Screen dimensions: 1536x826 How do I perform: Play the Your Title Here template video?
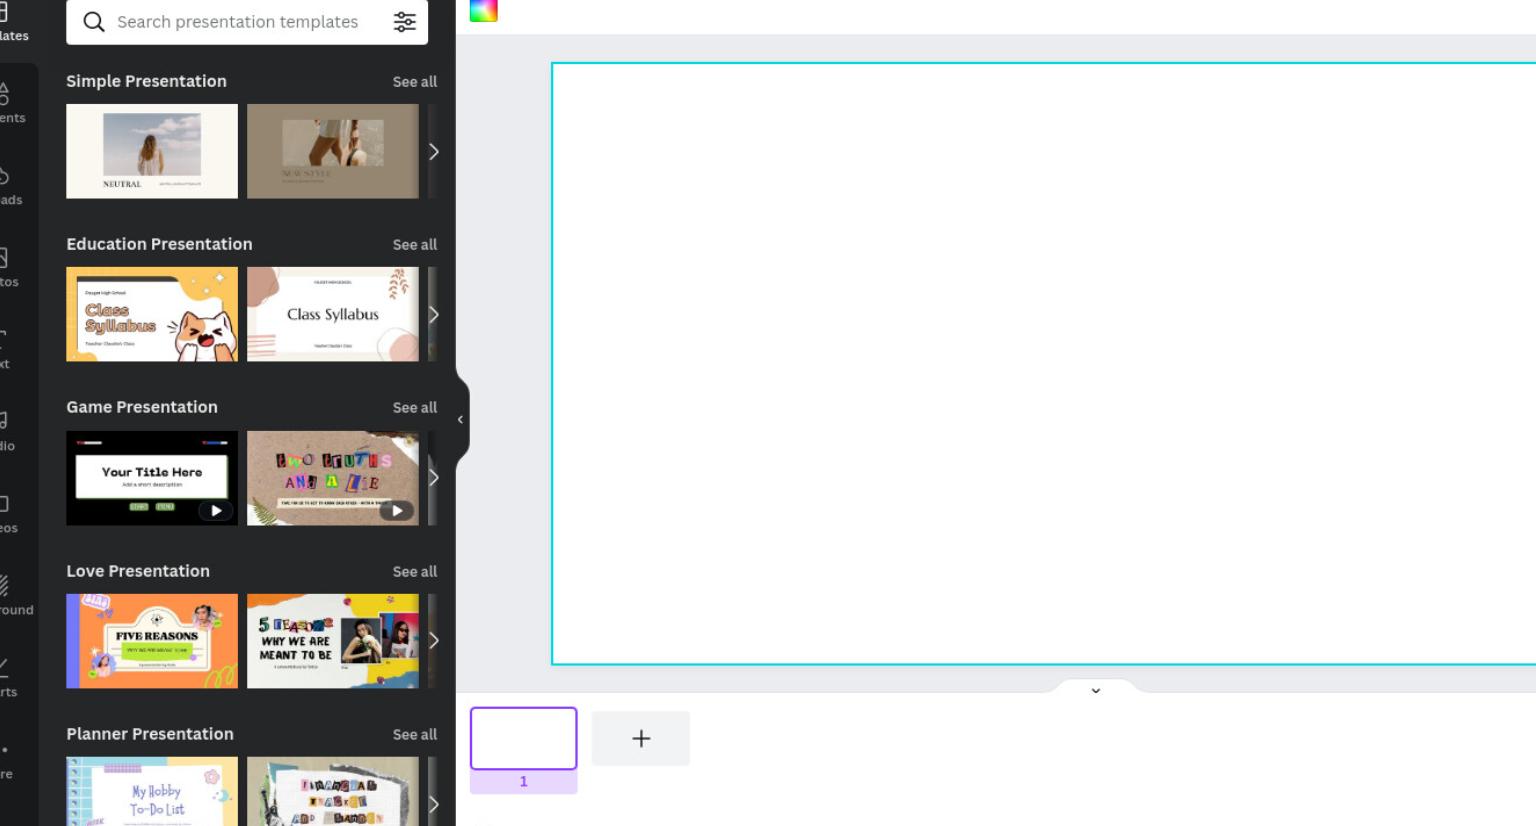pyautogui.click(x=215, y=510)
